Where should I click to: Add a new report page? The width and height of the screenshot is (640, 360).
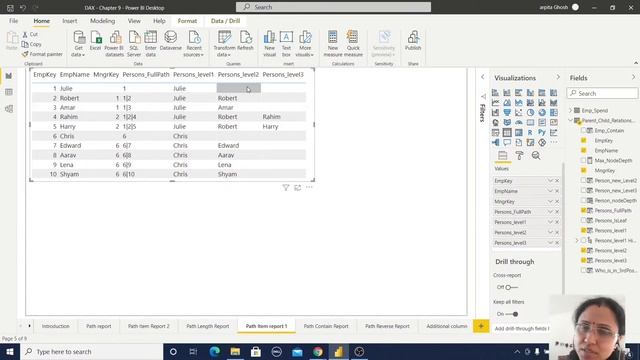tap(481, 326)
